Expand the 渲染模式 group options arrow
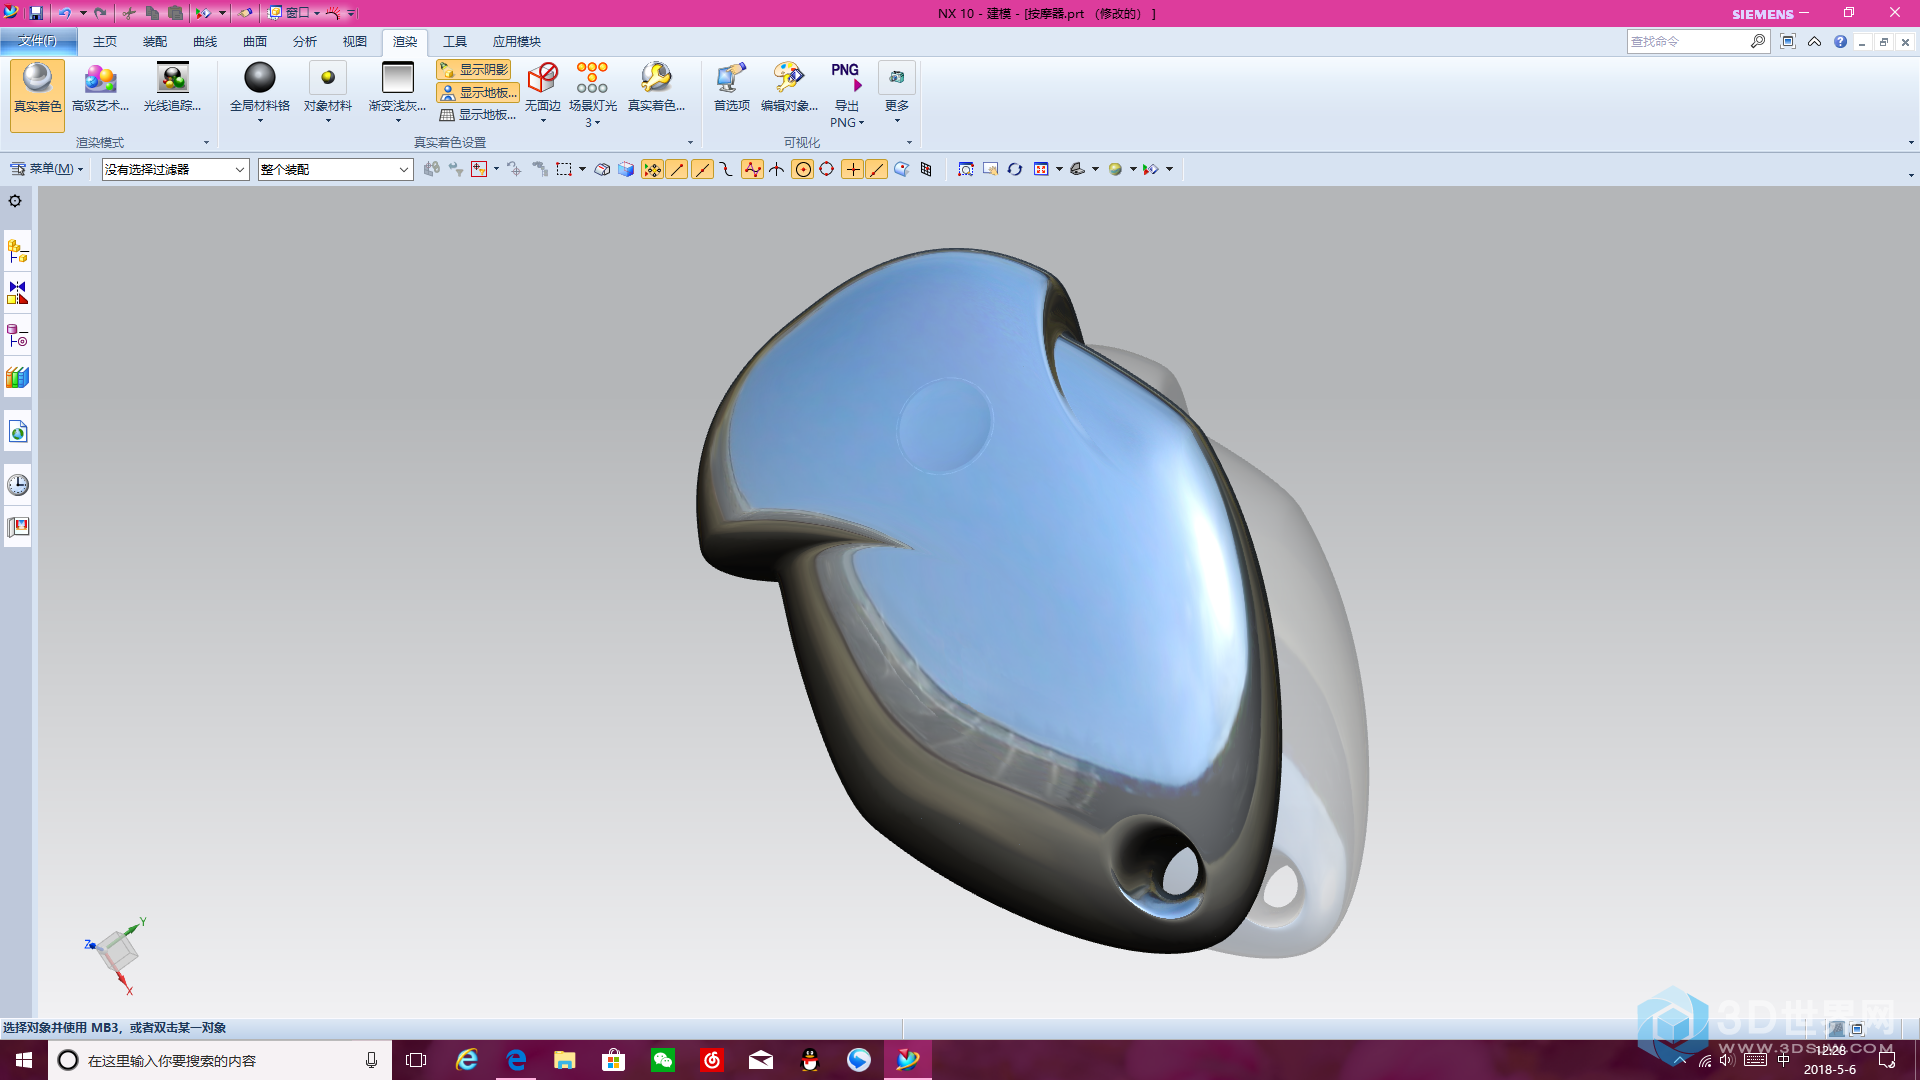 coord(207,143)
